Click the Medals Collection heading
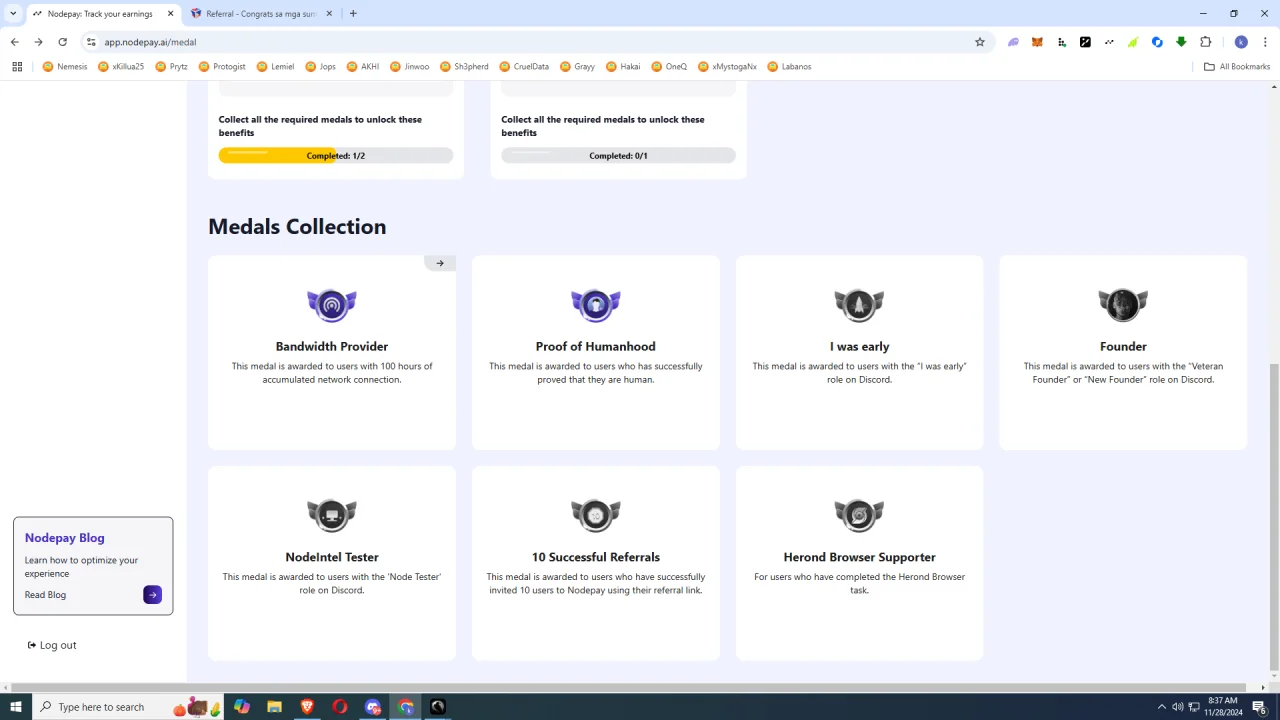Image resolution: width=1280 pixels, height=720 pixels. click(297, 227)
